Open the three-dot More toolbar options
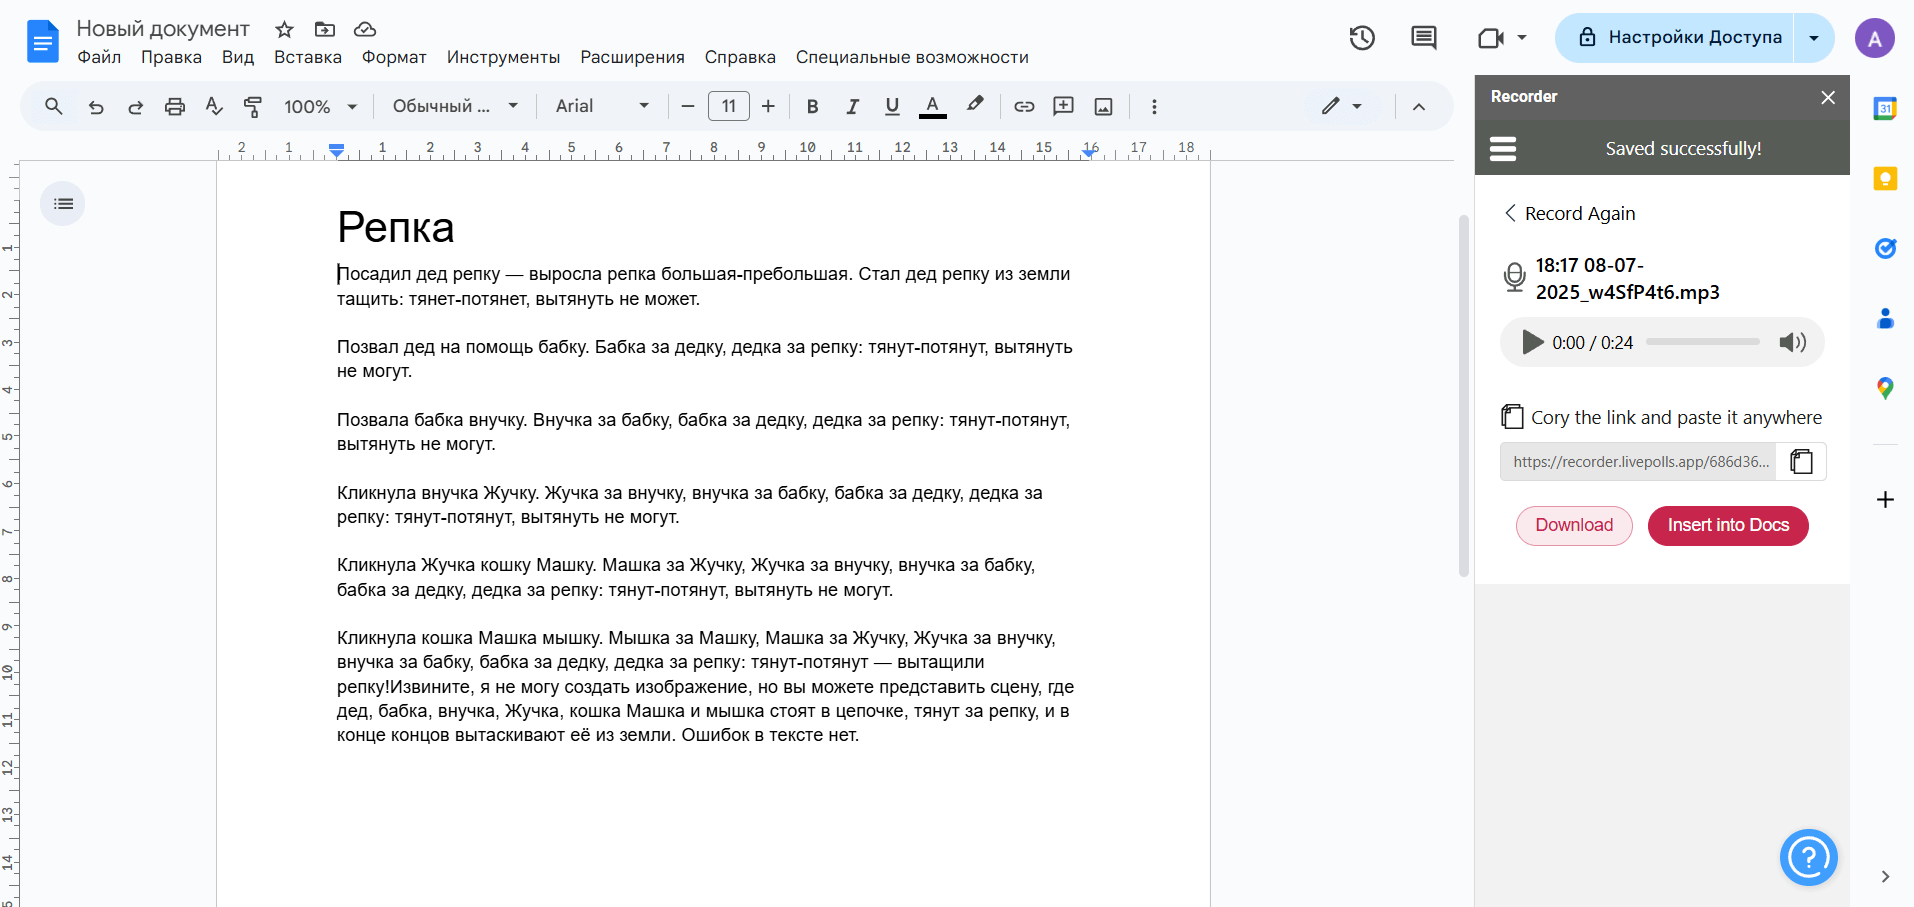The height and width of the screenshot is (907, 1914). [x=1154, y=106]
